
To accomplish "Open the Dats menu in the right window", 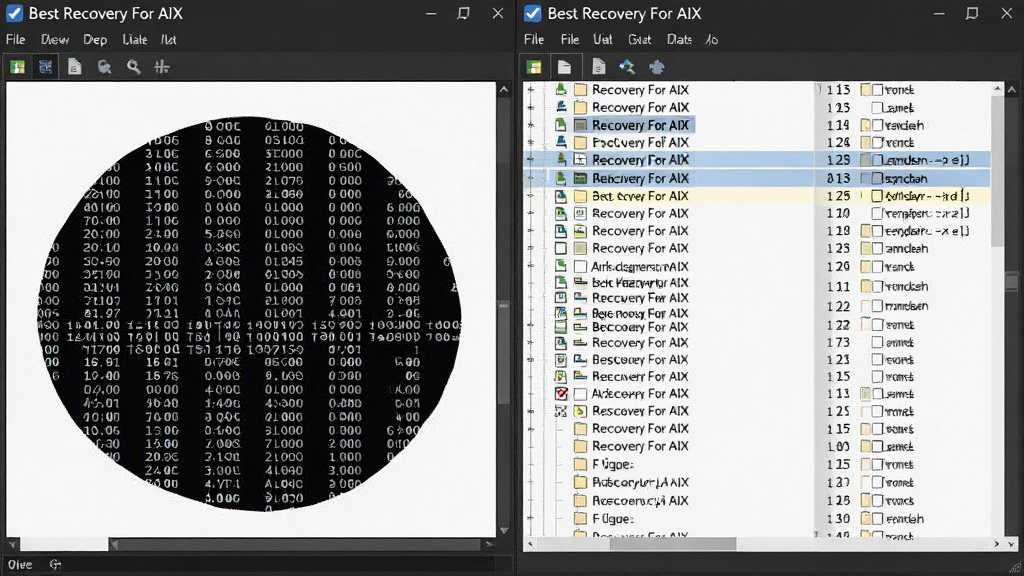I will [x=679, y=39].
